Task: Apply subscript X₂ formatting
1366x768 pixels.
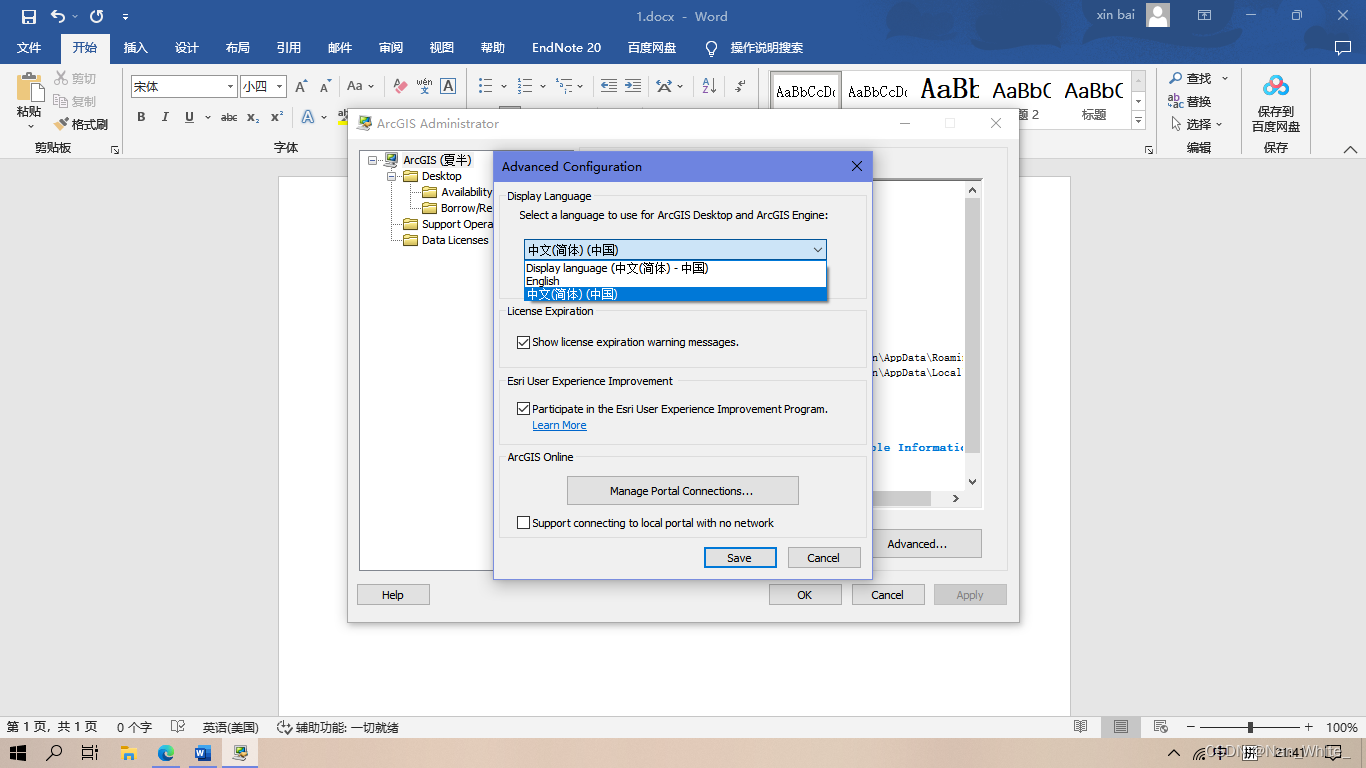Action: 253,117
